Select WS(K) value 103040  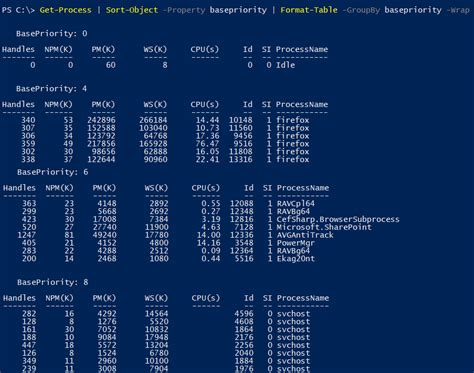tap(153, 128)
